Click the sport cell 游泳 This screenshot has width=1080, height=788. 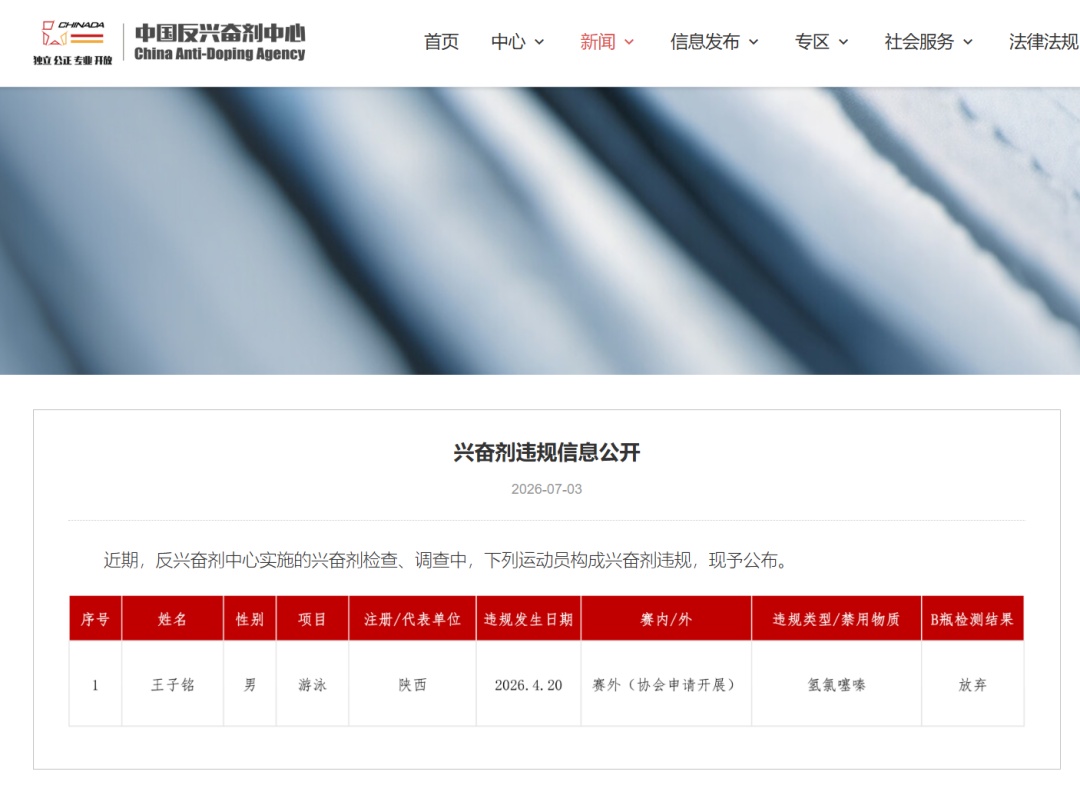coord(312,685)
